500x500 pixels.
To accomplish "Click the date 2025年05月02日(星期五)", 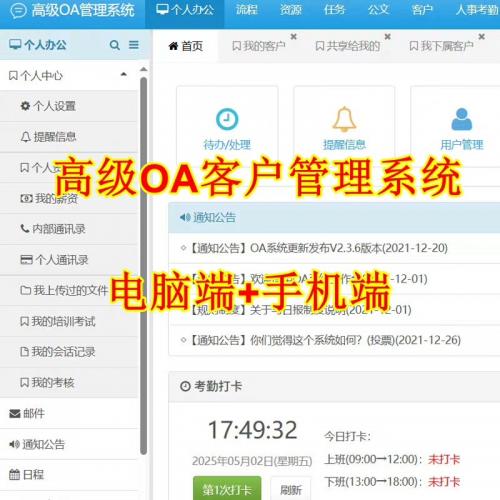I will point(252,461).
